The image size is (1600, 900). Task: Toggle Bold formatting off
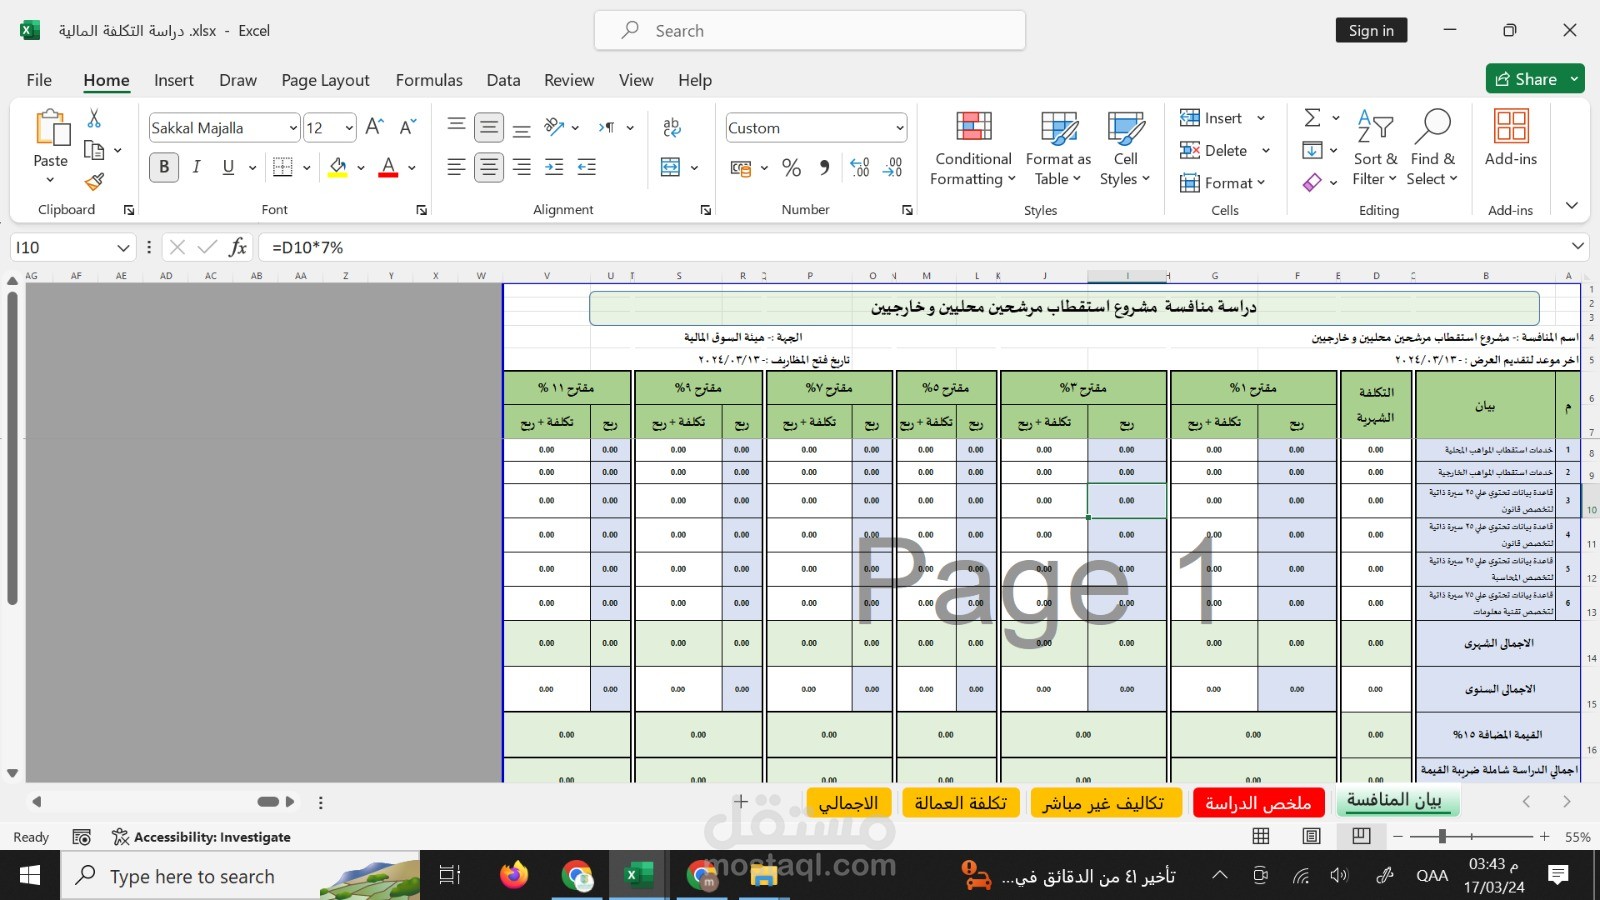coord(163,167)
